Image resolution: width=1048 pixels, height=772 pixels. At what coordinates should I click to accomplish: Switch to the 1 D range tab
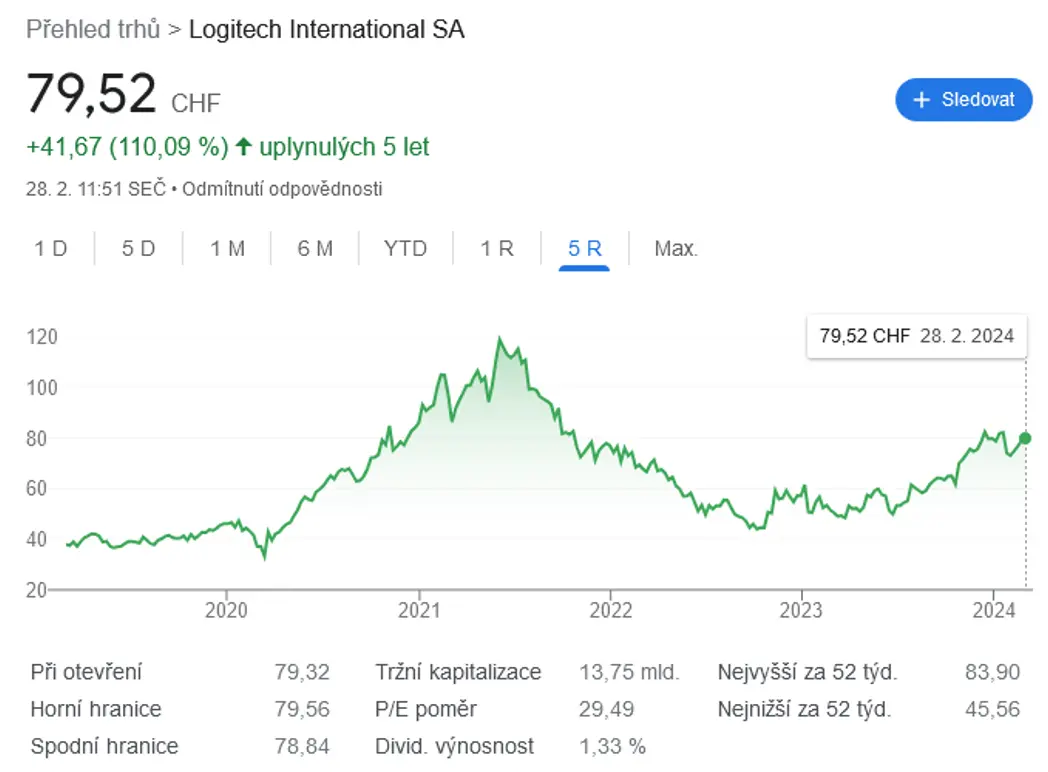51,249
